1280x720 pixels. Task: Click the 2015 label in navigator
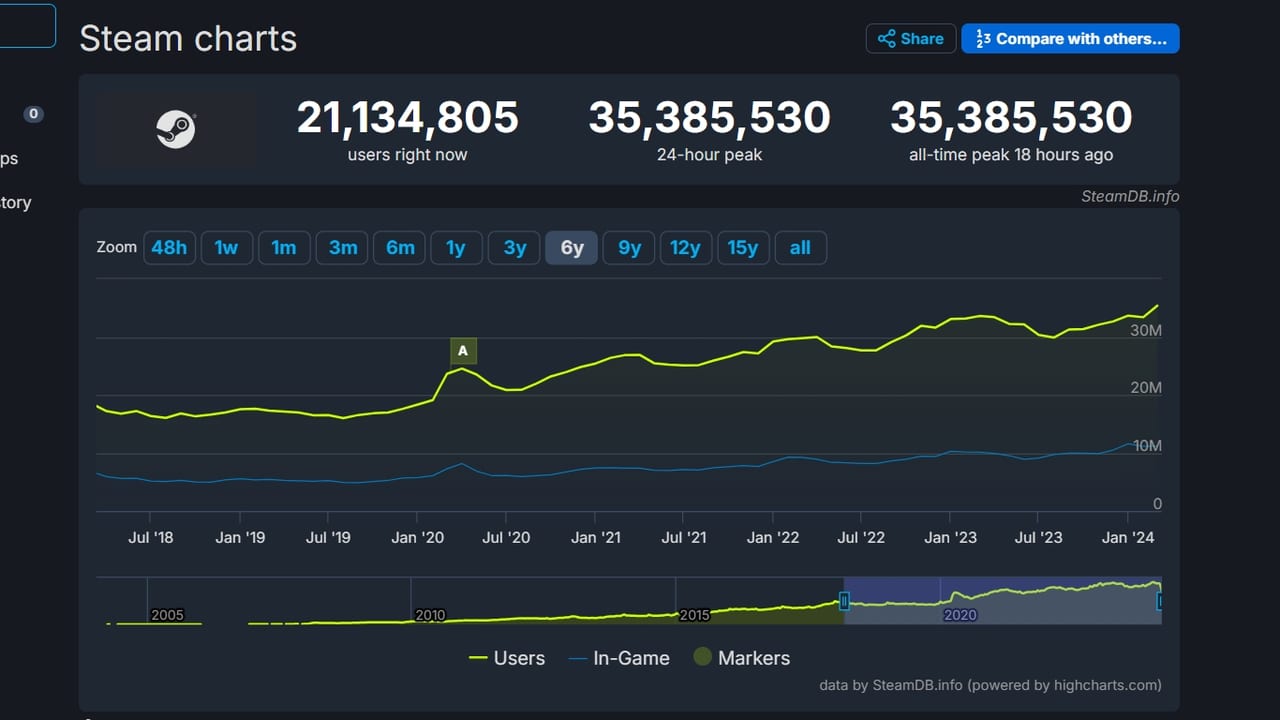695,615
